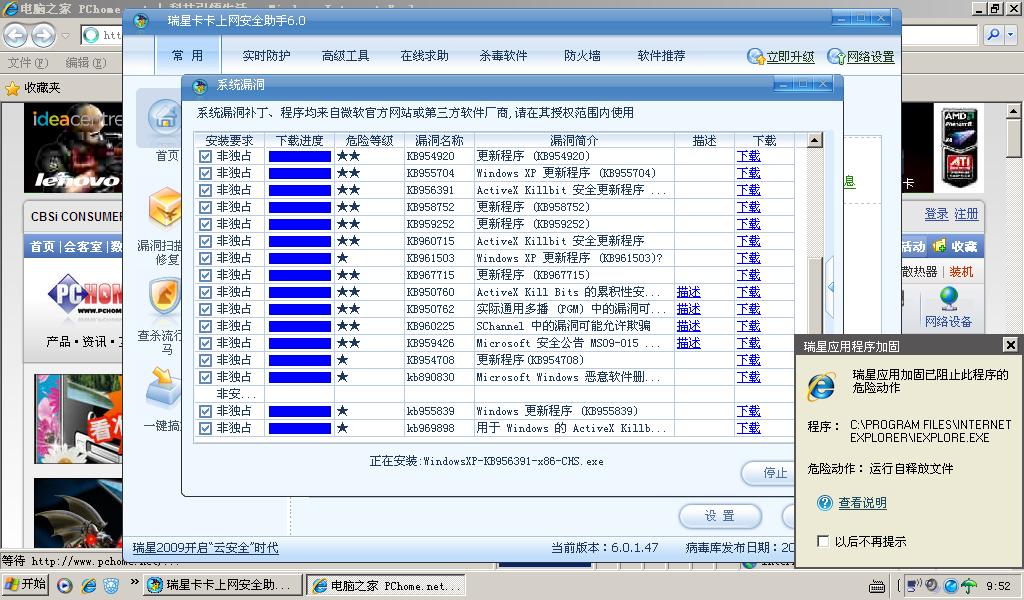This screenshot has width=1024, height=600.
Task: Expand hidden quick launch icons chevron
Action: coord(135,582)
